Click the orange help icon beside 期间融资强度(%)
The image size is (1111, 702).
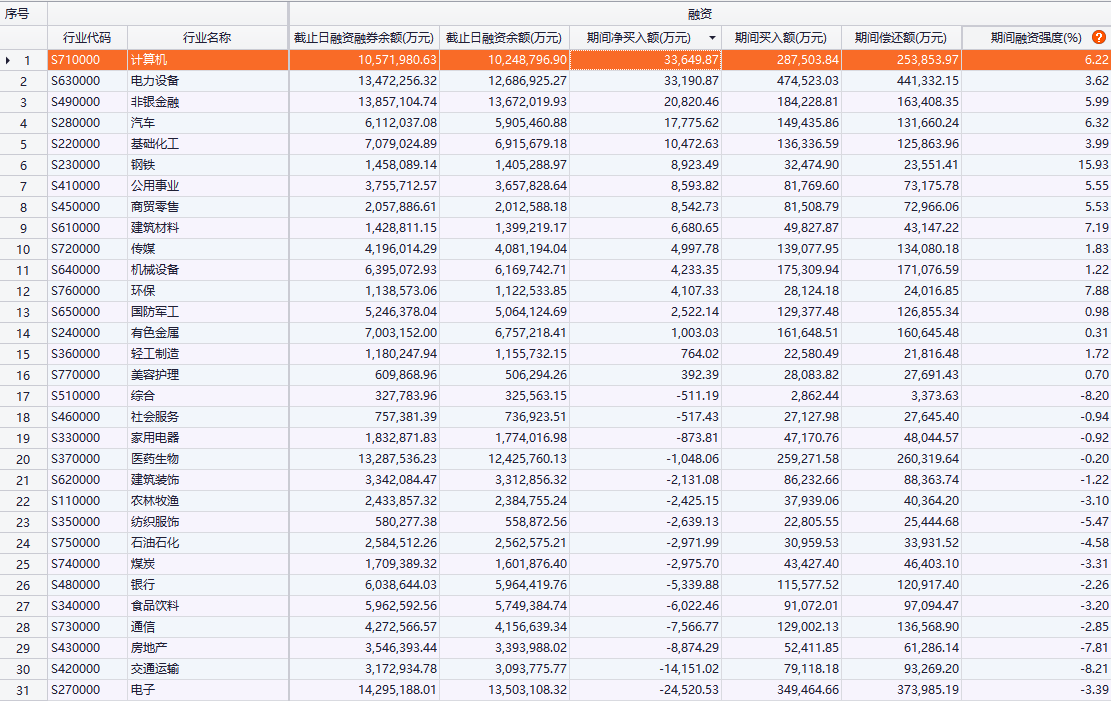click(x=1099, y=37)
